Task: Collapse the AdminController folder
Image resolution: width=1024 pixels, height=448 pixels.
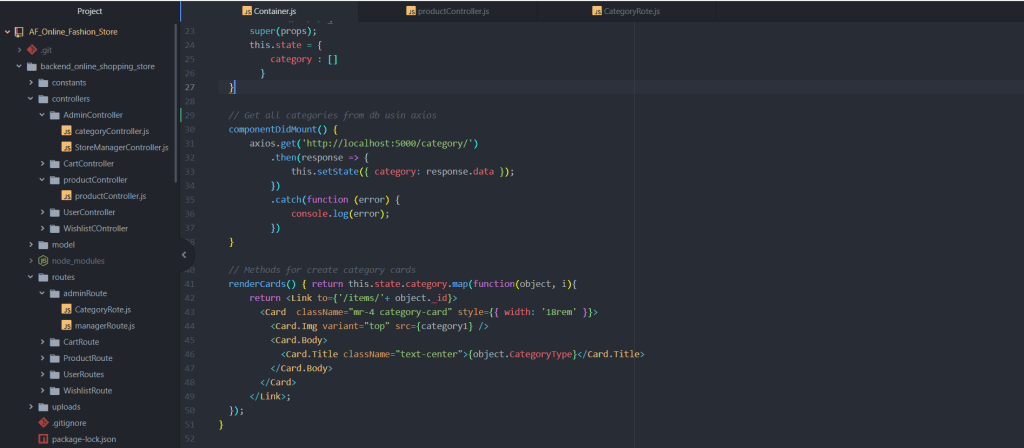Action: point(42,115)
